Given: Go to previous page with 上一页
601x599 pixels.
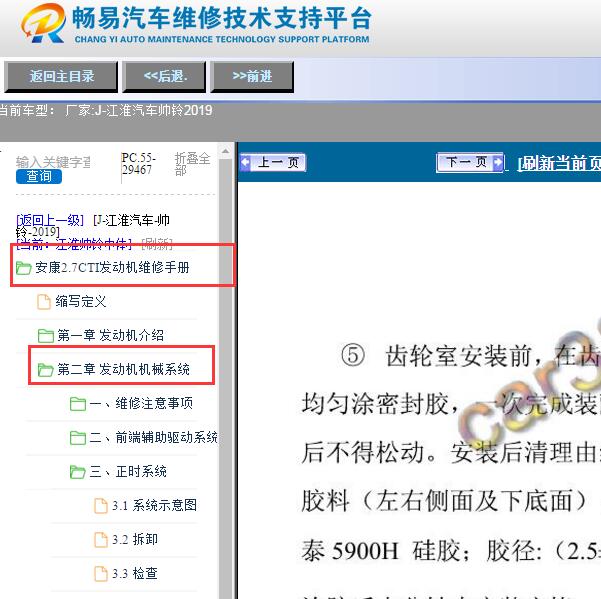Looking at the screenshot, I should tap(273, 162).
